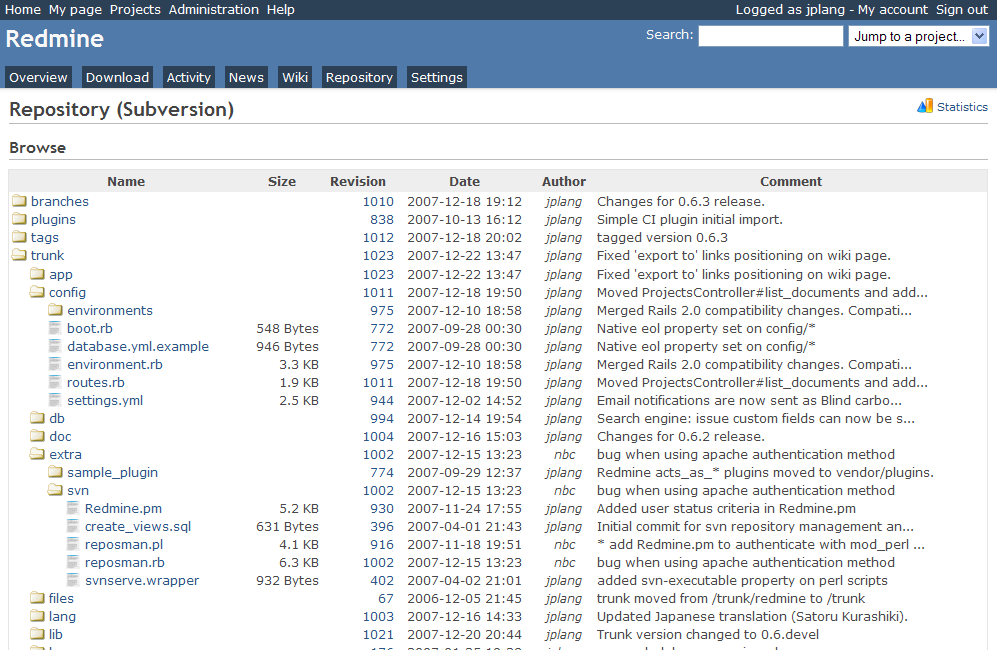Open the database.yml.example file

coord(138,346)
